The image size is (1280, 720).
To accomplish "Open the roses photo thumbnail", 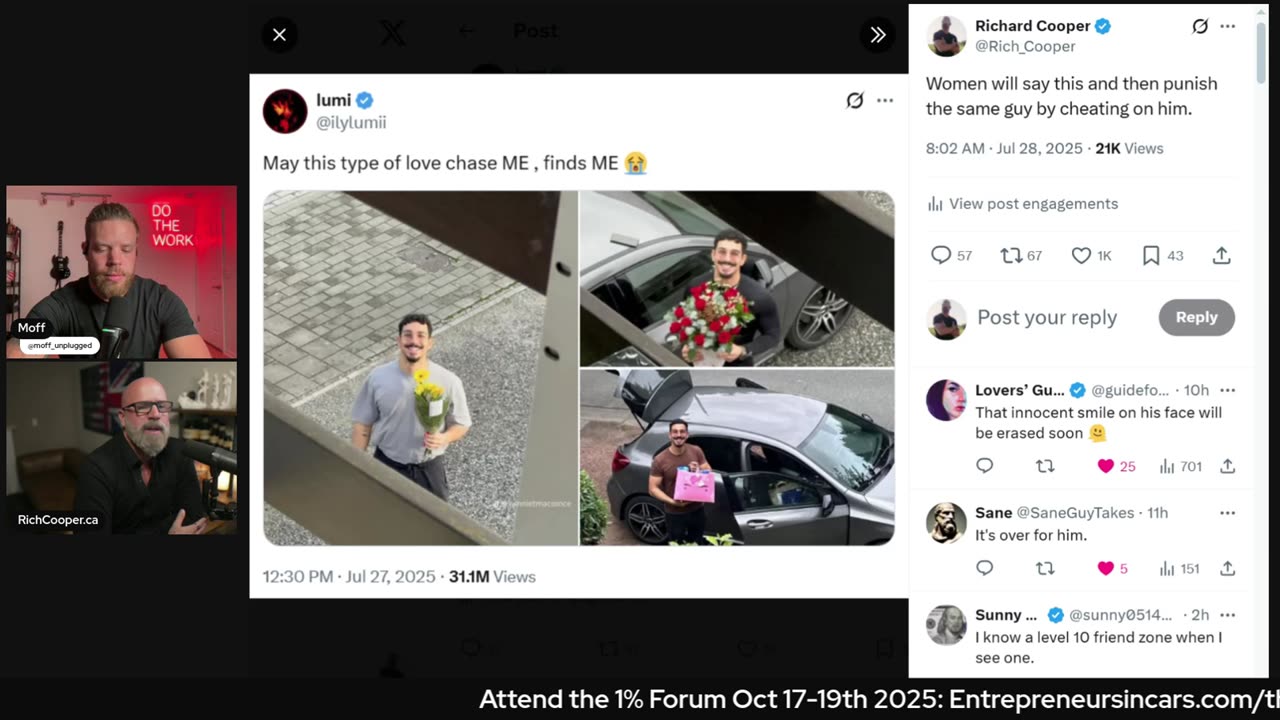I will [737, 278].
